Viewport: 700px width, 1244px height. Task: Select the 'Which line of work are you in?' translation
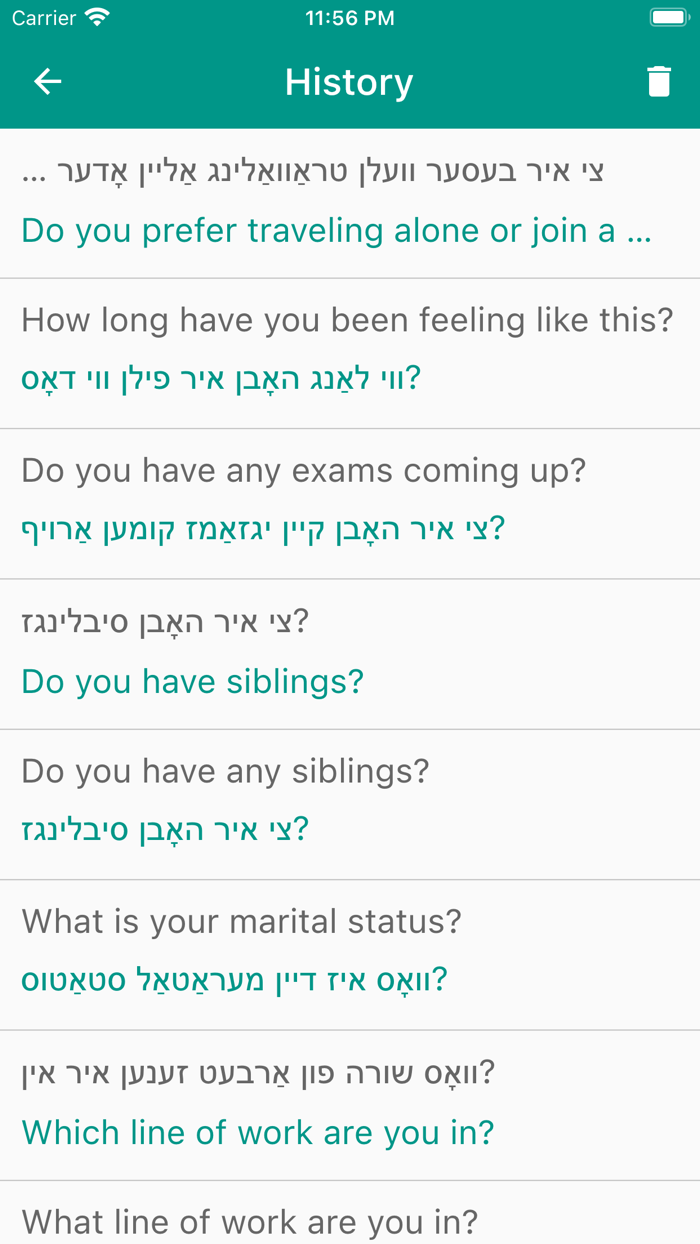tap(258, 1131)
